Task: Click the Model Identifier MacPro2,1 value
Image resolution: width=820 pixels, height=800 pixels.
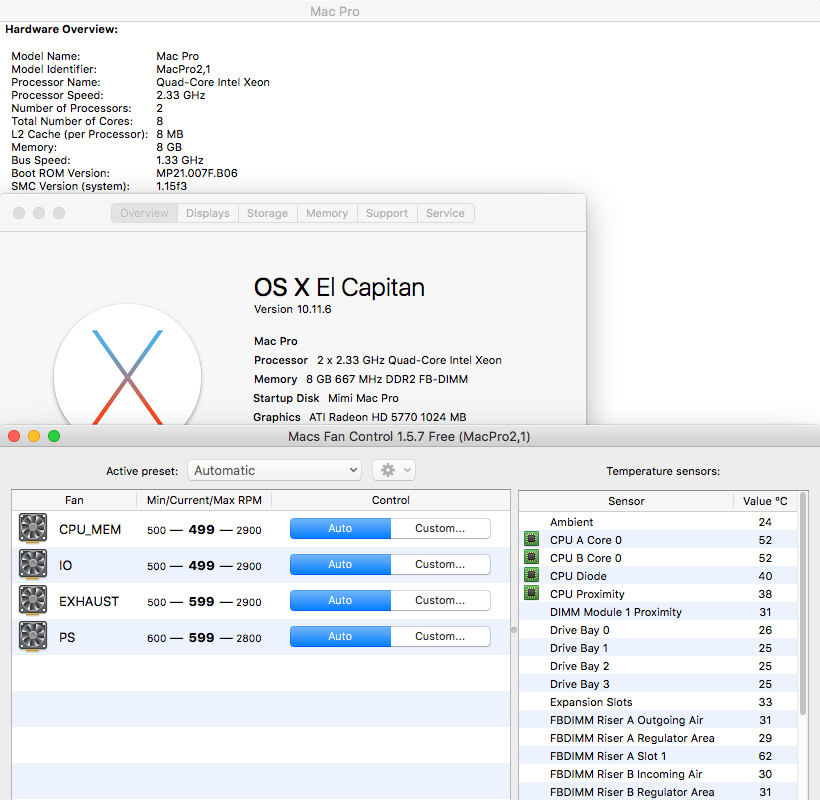Action: click(183, 69)
